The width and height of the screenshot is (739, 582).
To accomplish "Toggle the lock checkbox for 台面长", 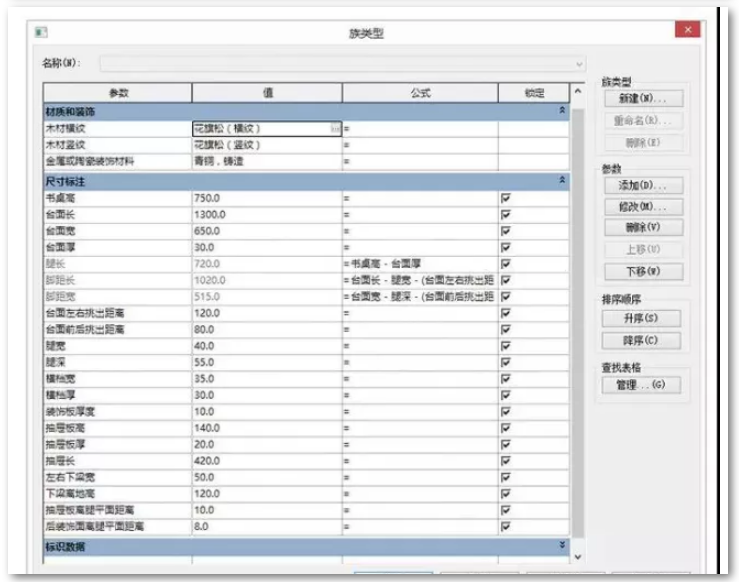I will 506,214.
